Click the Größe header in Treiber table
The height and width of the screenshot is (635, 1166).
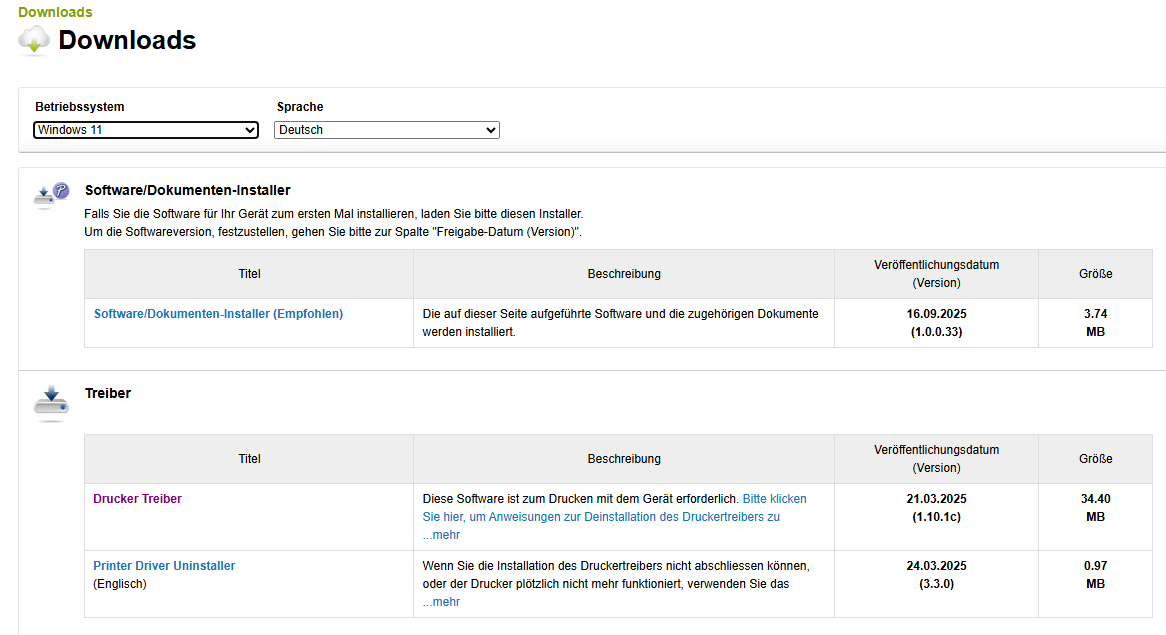pyautogui.click(x=1095, y=459)
